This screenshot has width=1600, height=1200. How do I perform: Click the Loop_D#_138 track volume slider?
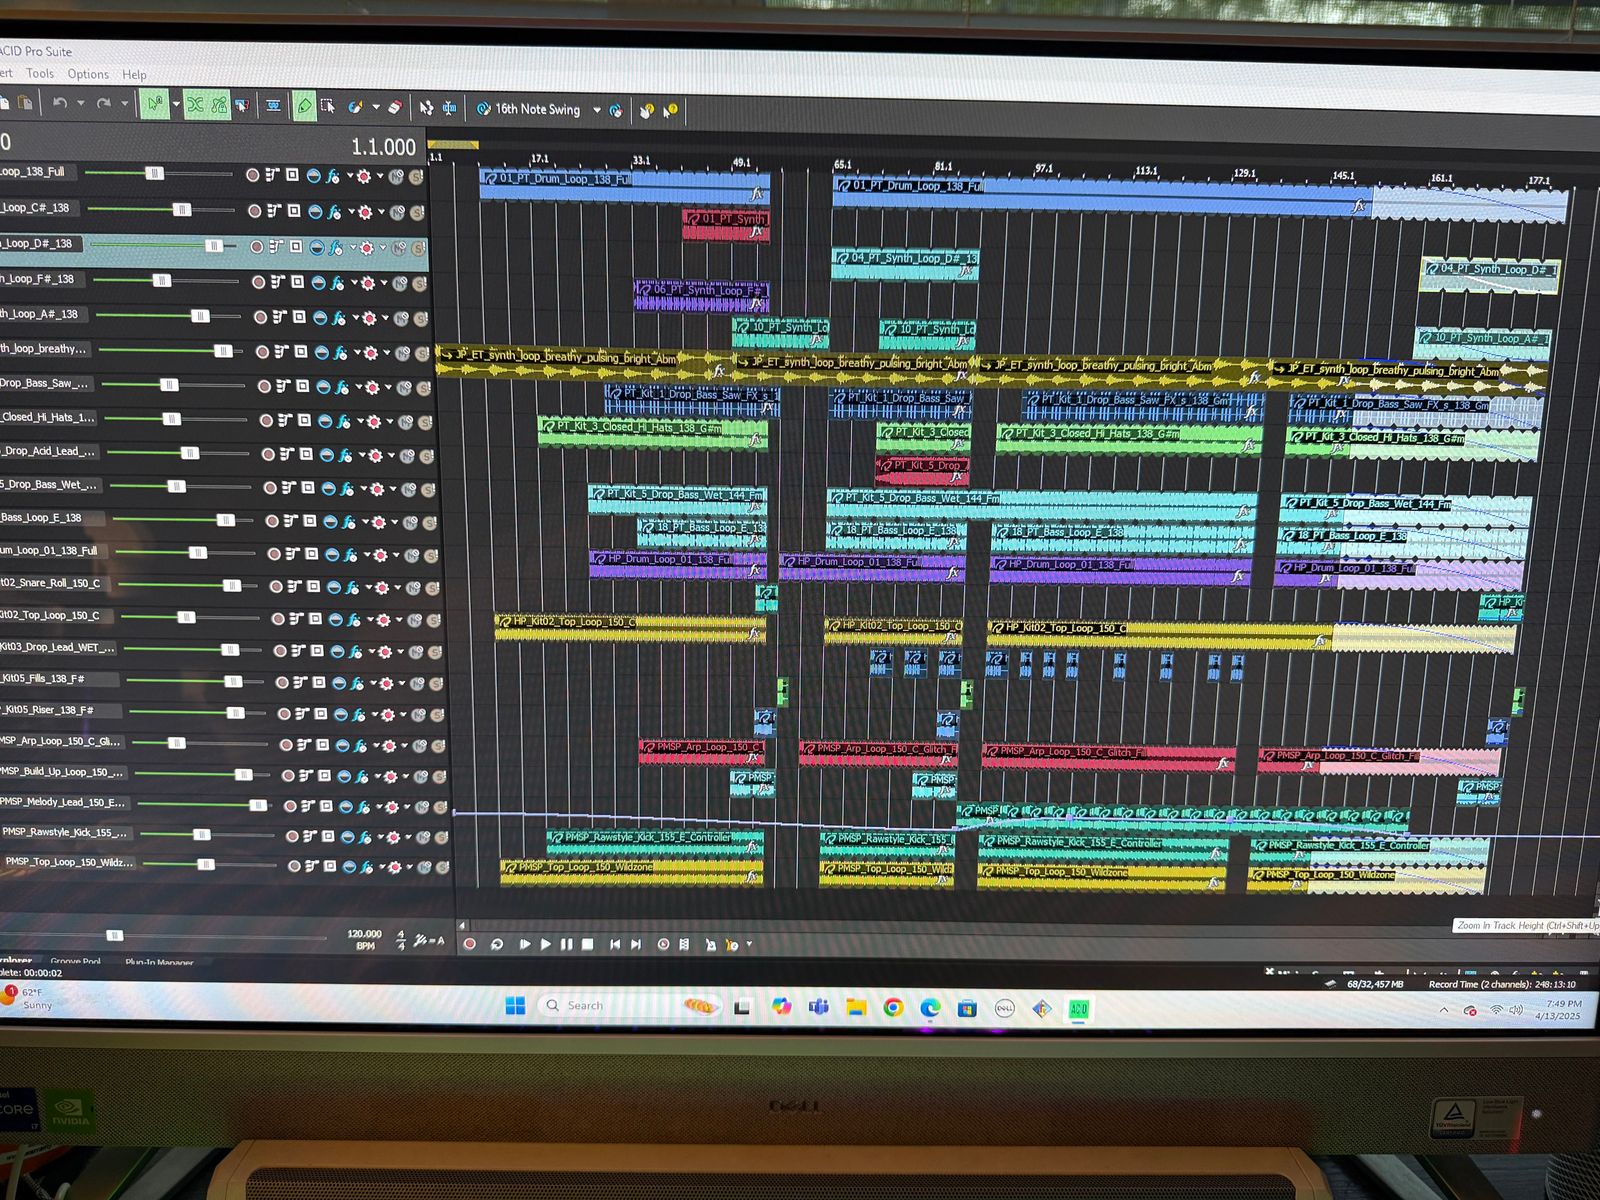point(213,245)
